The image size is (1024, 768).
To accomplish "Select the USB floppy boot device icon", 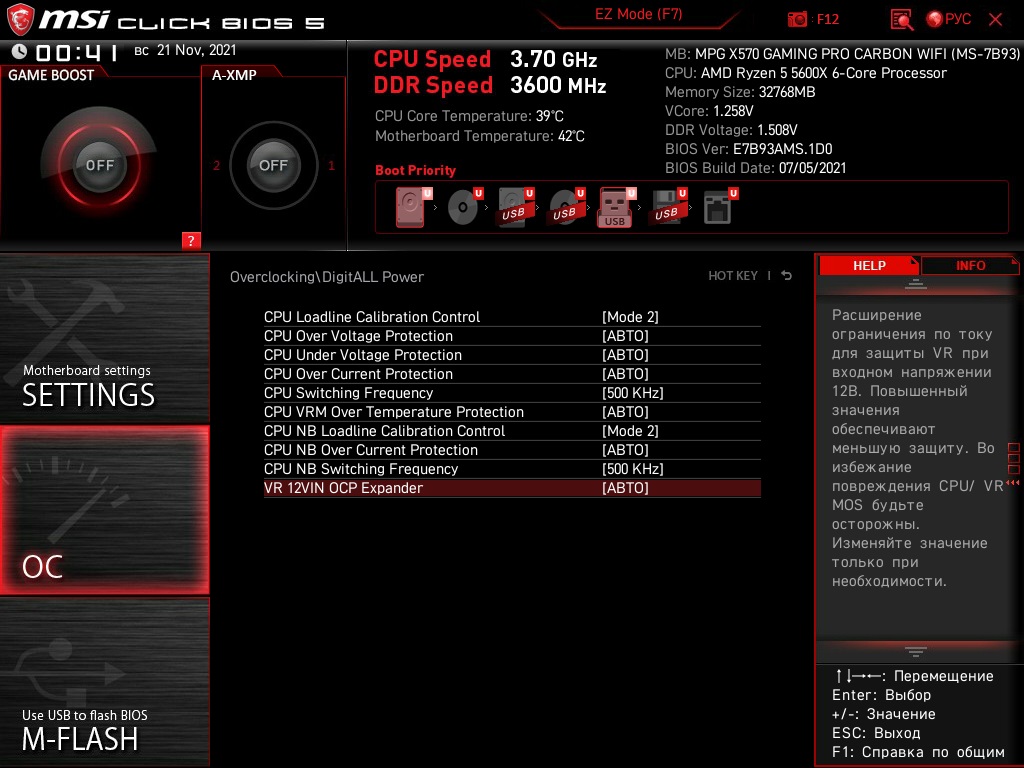I will [667, 206].
